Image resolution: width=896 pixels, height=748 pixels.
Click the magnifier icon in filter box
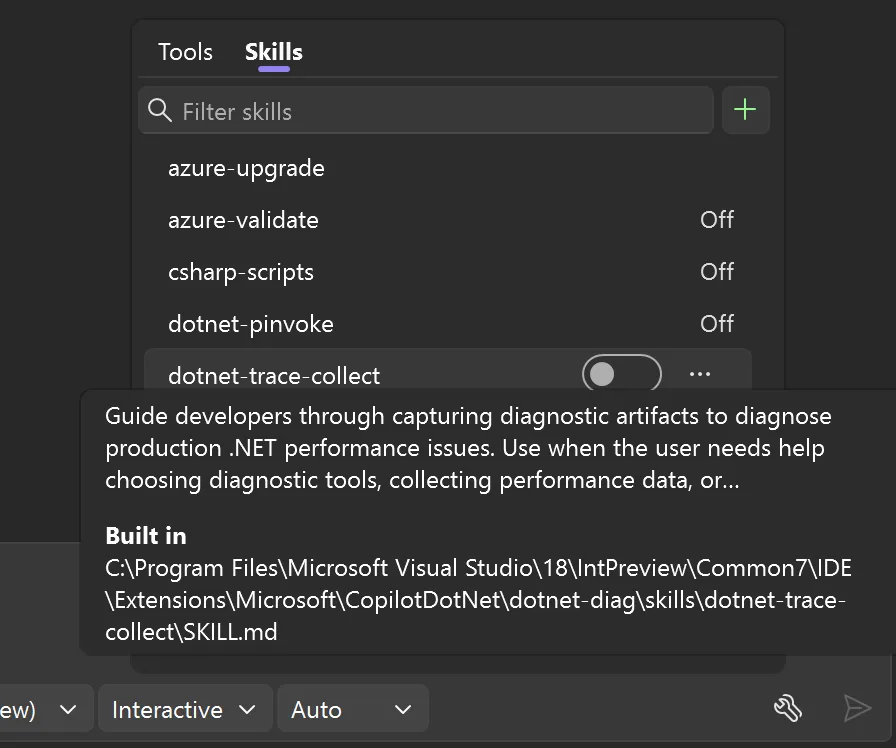(x=159, y=110)
